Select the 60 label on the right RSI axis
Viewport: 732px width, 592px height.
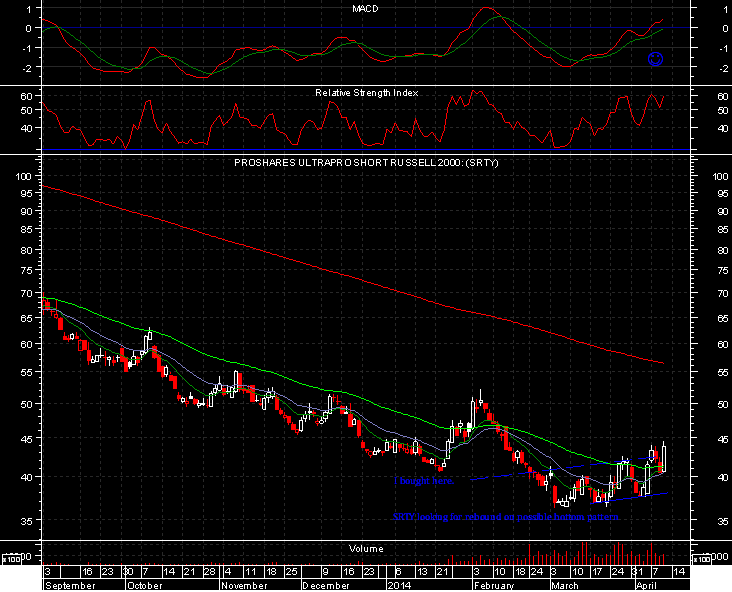(723, 96)
